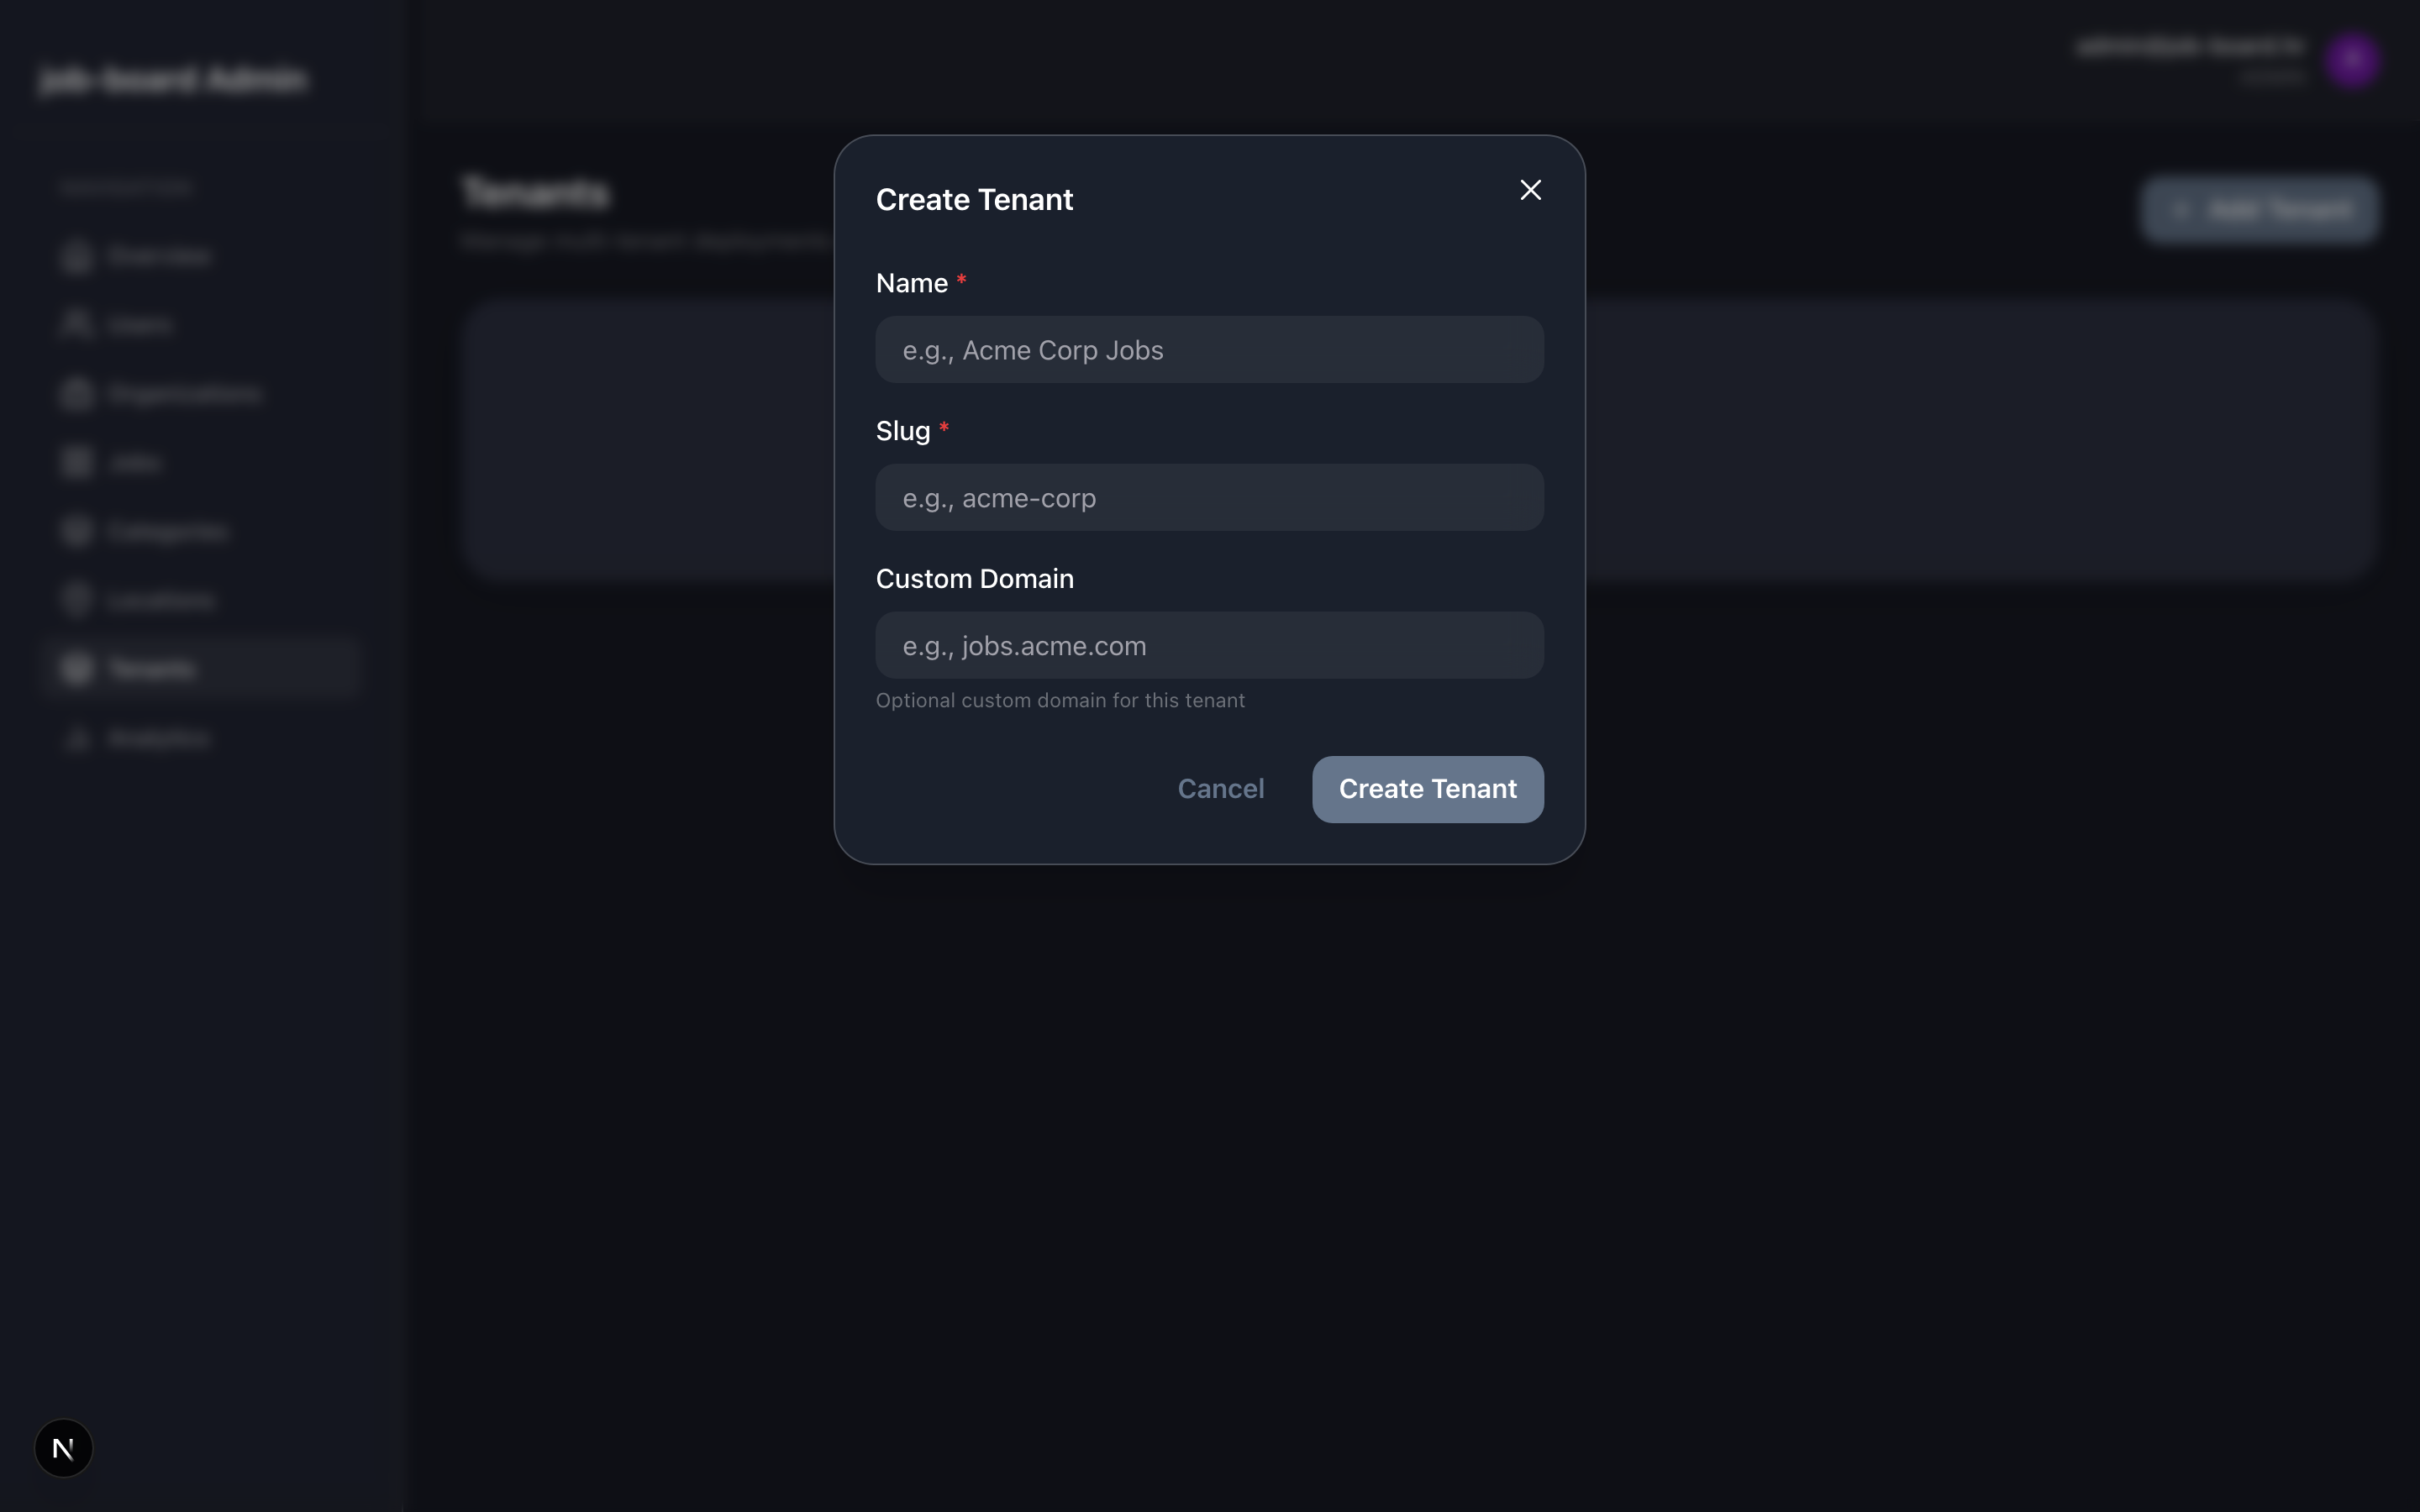The height and width of the screenshot is (1512, 2420).
Task: Click the Custom Domain input field
Action: pos(1209,645)
